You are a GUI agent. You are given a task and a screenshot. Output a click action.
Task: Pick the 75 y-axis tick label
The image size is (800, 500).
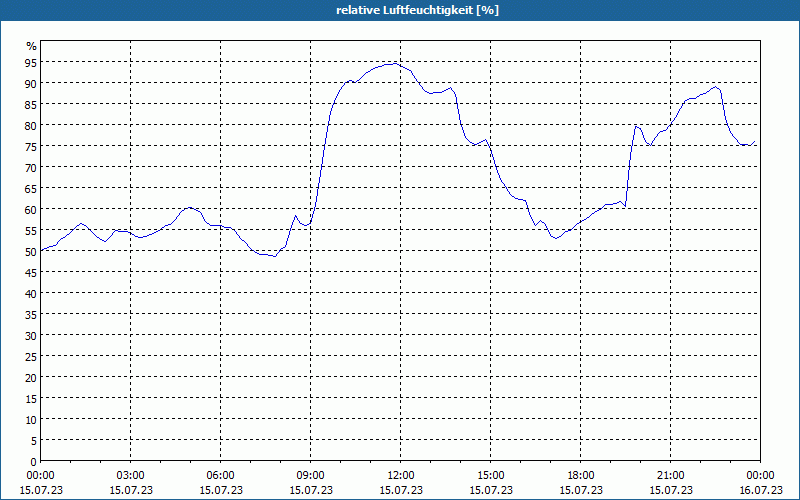31,146
